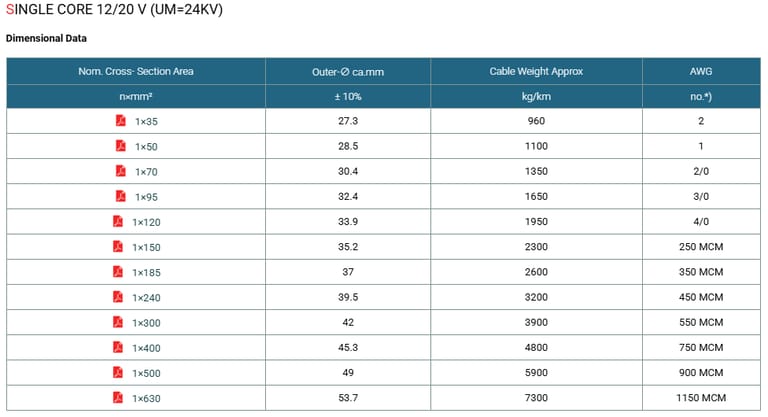Click the AWG column header

(701, 72)
